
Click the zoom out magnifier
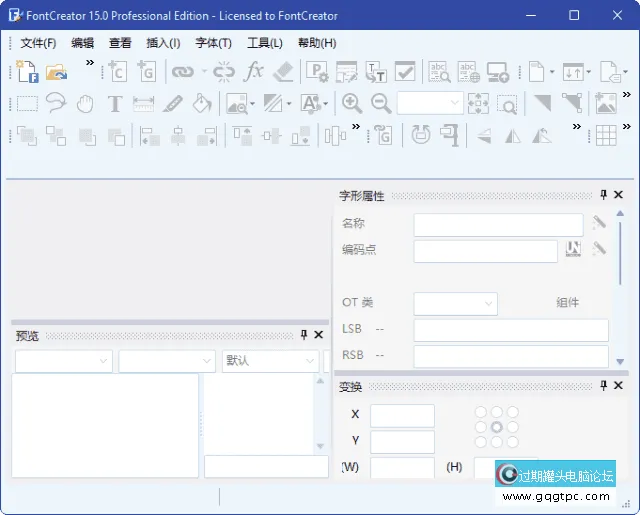coord(381,104)
